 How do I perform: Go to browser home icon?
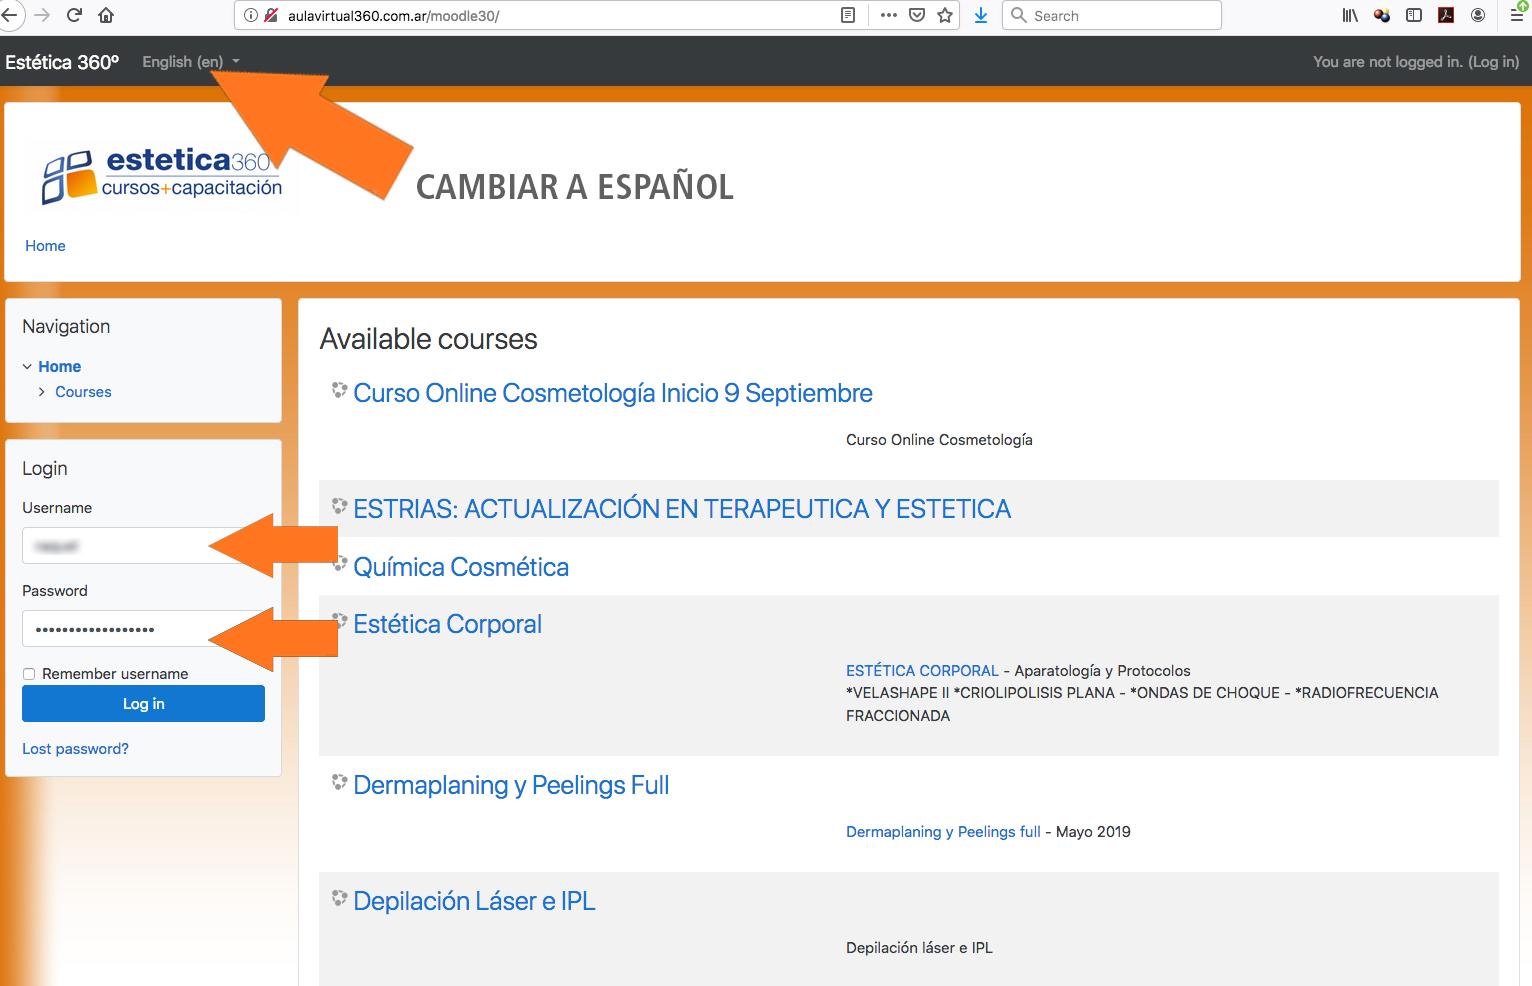pyautogui.click(x=106, y=15)
